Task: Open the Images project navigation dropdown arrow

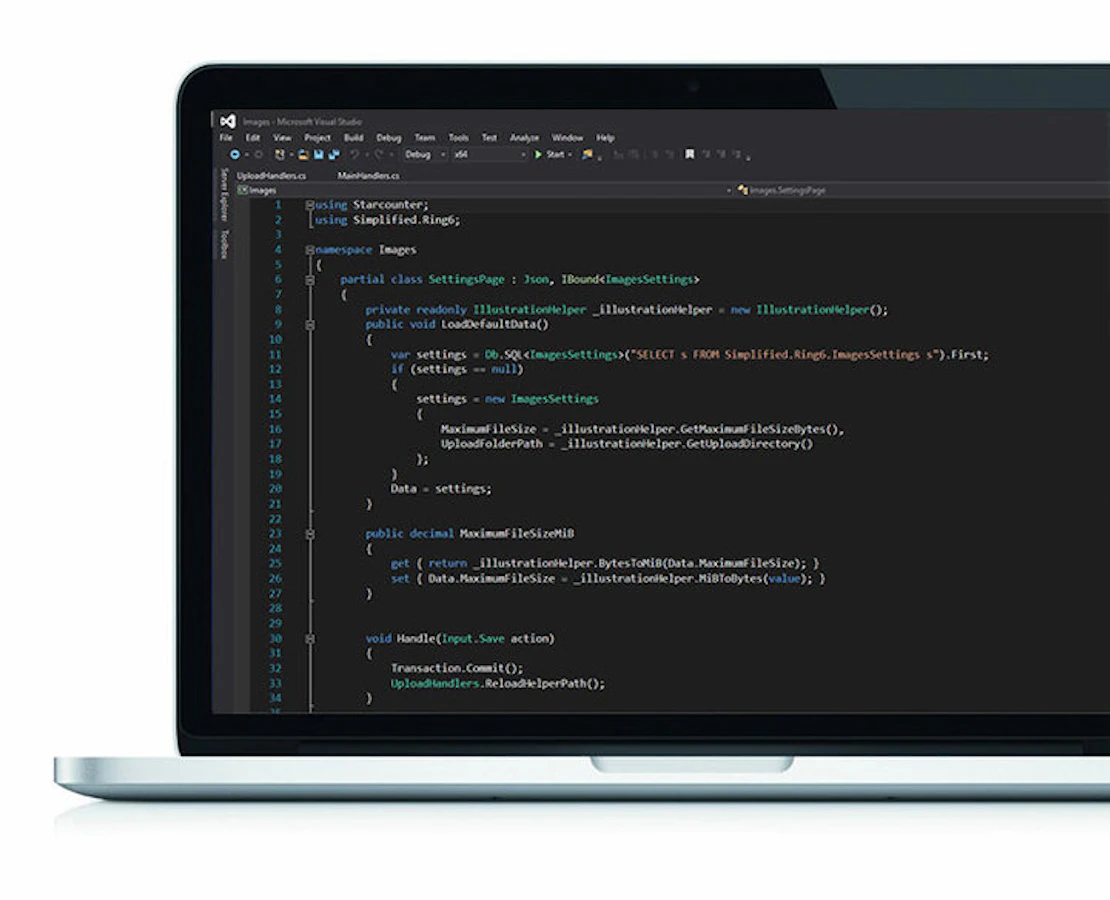Action: pos(728,190)
